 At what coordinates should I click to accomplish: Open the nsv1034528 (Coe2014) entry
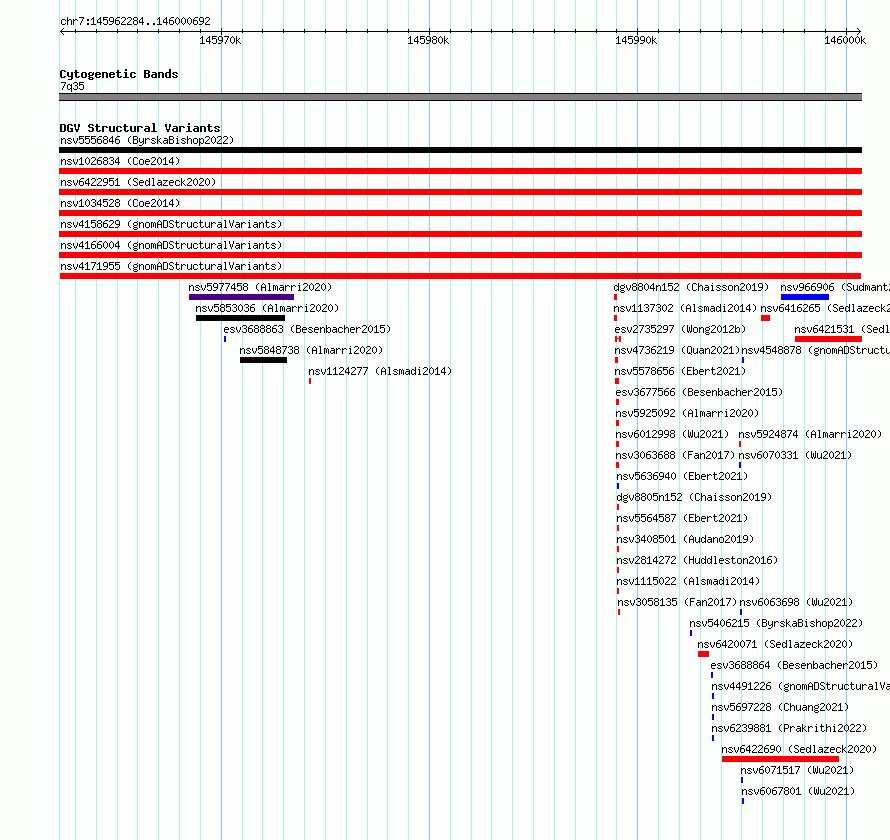click(x=120, y=203)
